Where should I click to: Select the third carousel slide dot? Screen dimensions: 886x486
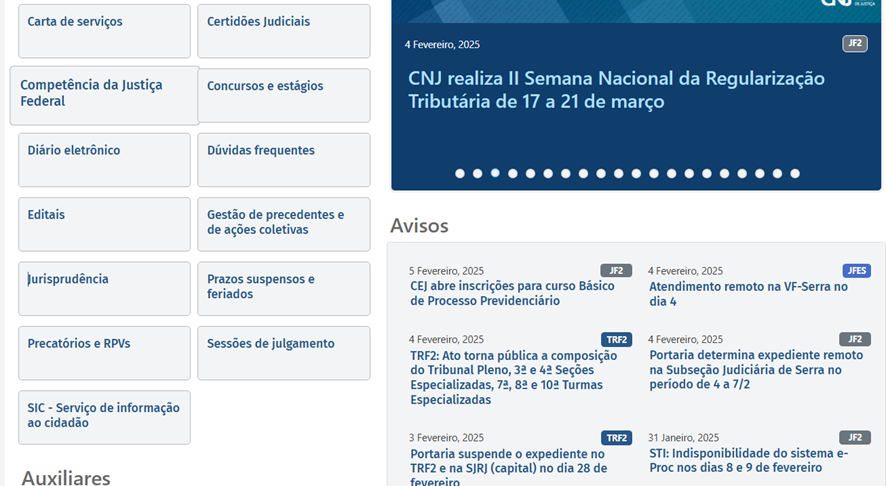pyautogui.click(x=495, y=173)
